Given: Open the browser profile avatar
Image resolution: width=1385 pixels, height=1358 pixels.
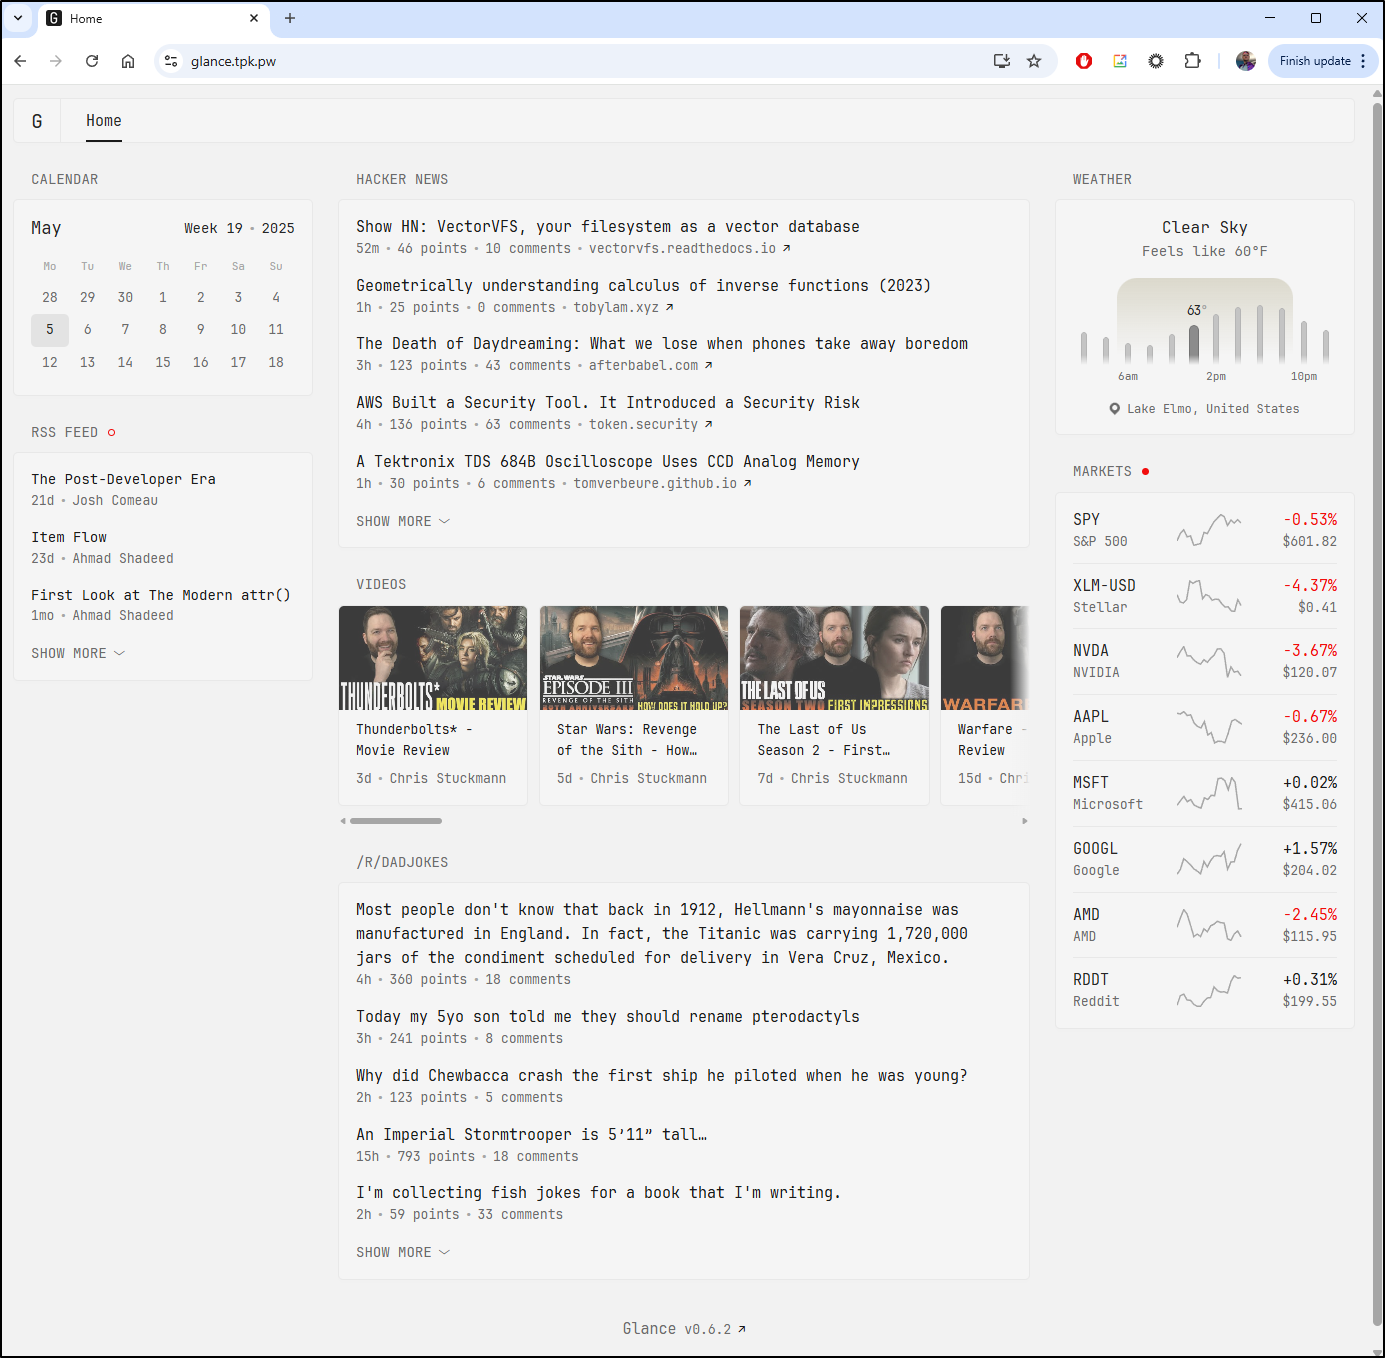Looking at the screenshot, I should tap(1246, 61).
